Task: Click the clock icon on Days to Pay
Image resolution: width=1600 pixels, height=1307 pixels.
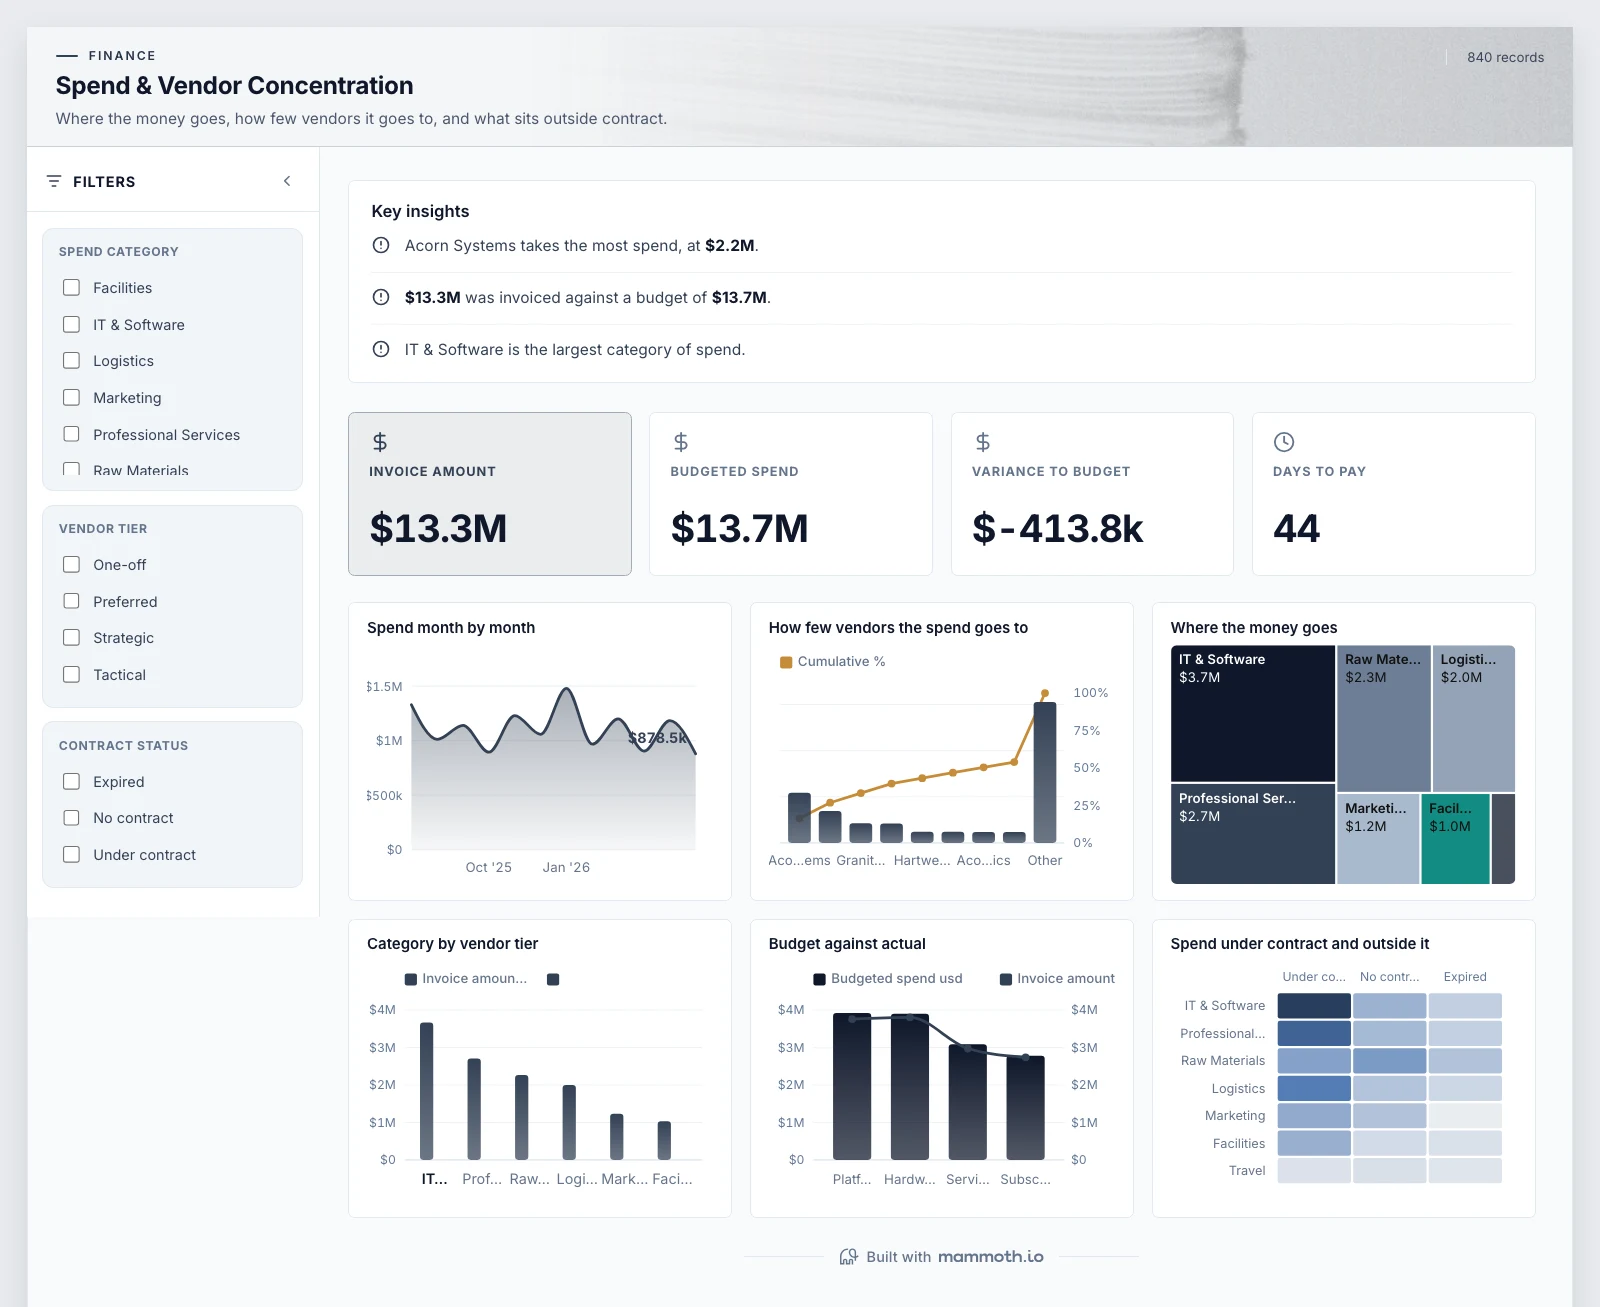Action: 1284,442
